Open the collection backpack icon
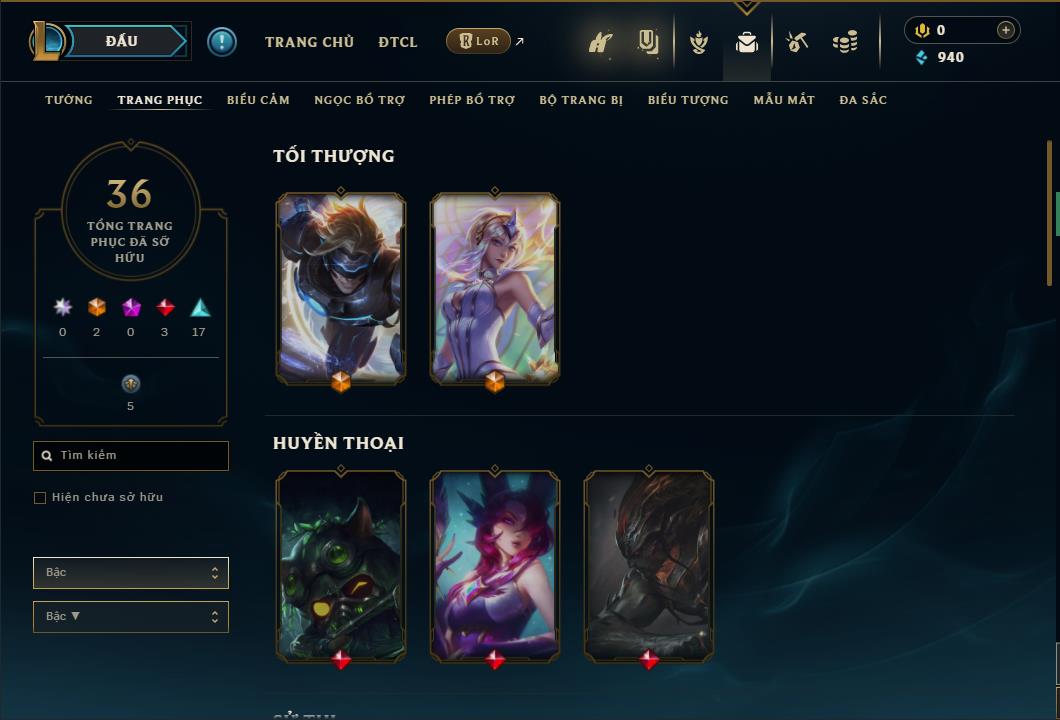This screenshot has height=720, width=1060. point(747,43)
